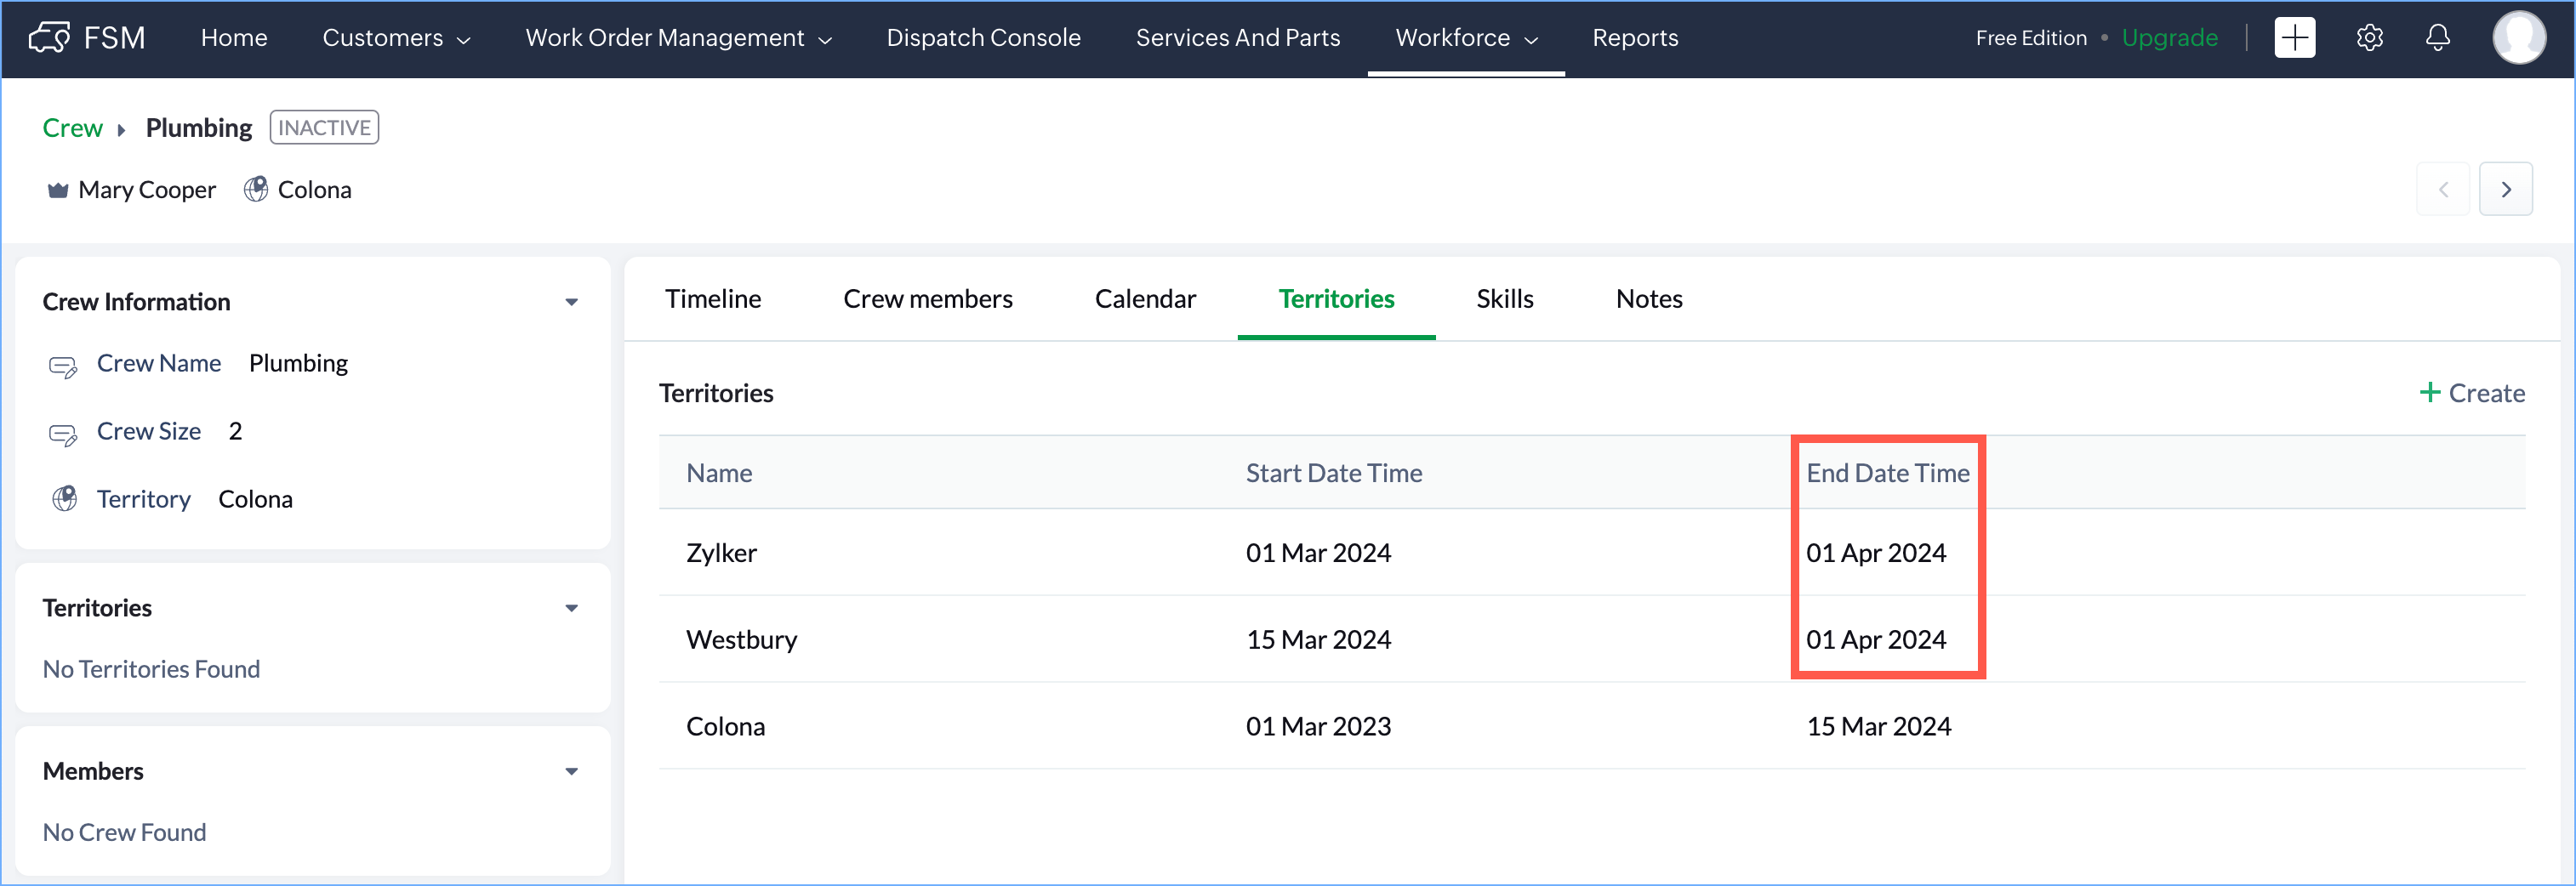Image resolution: width=2576 pixels, height=886 pixels.
Task: Click the plus quick-create icon
Action: click(2294, 38)
